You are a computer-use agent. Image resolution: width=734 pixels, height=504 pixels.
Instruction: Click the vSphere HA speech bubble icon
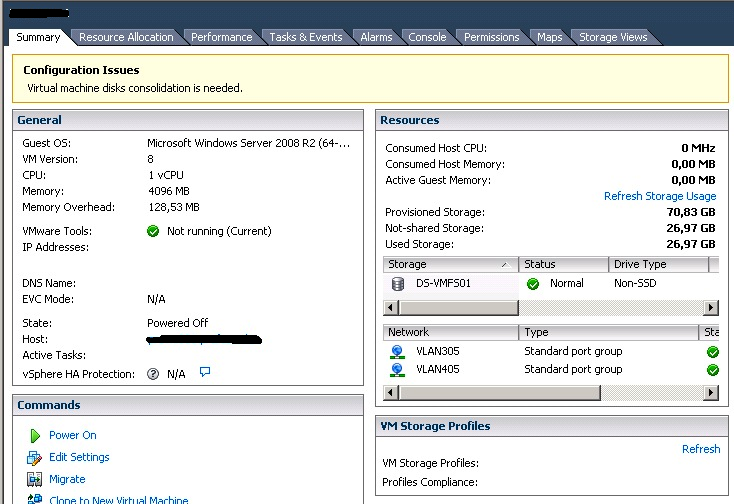205,372
